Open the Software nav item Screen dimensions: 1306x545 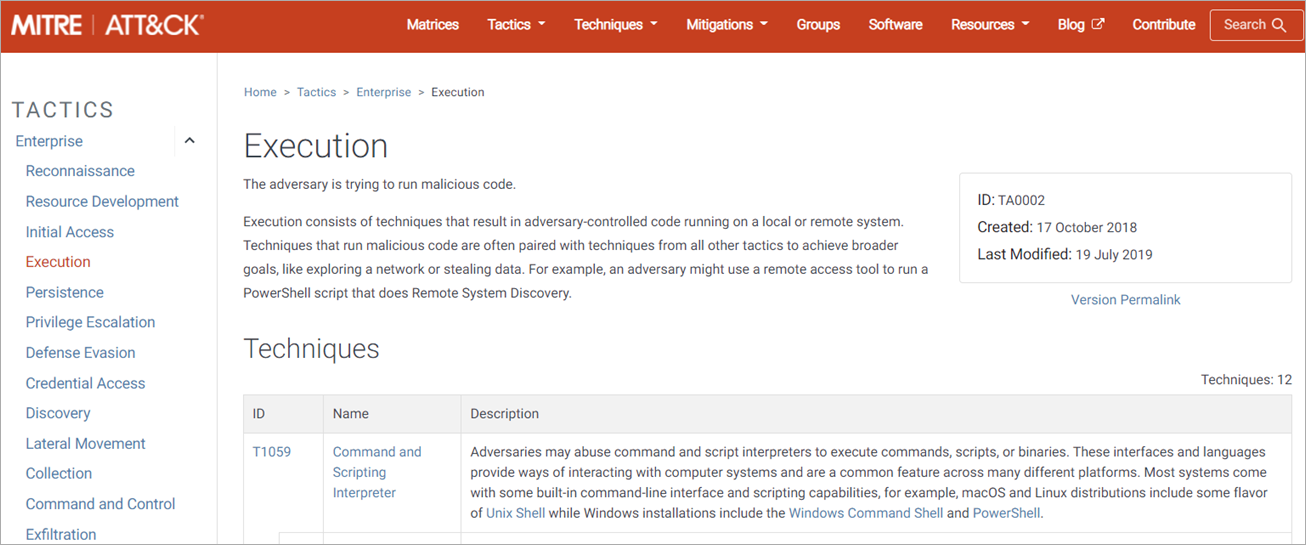point(895,25)
